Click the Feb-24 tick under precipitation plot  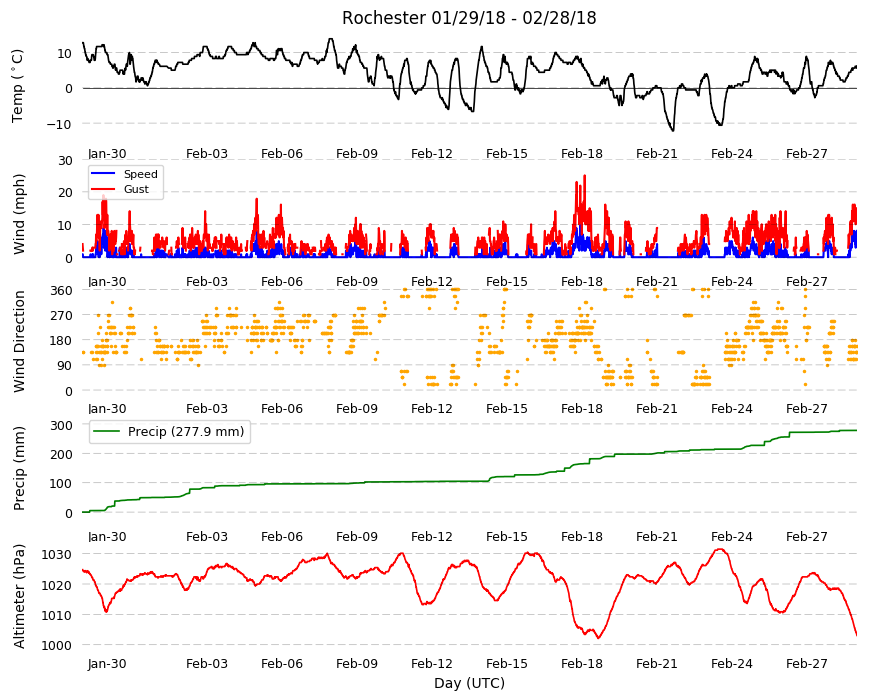click(731, 537)
